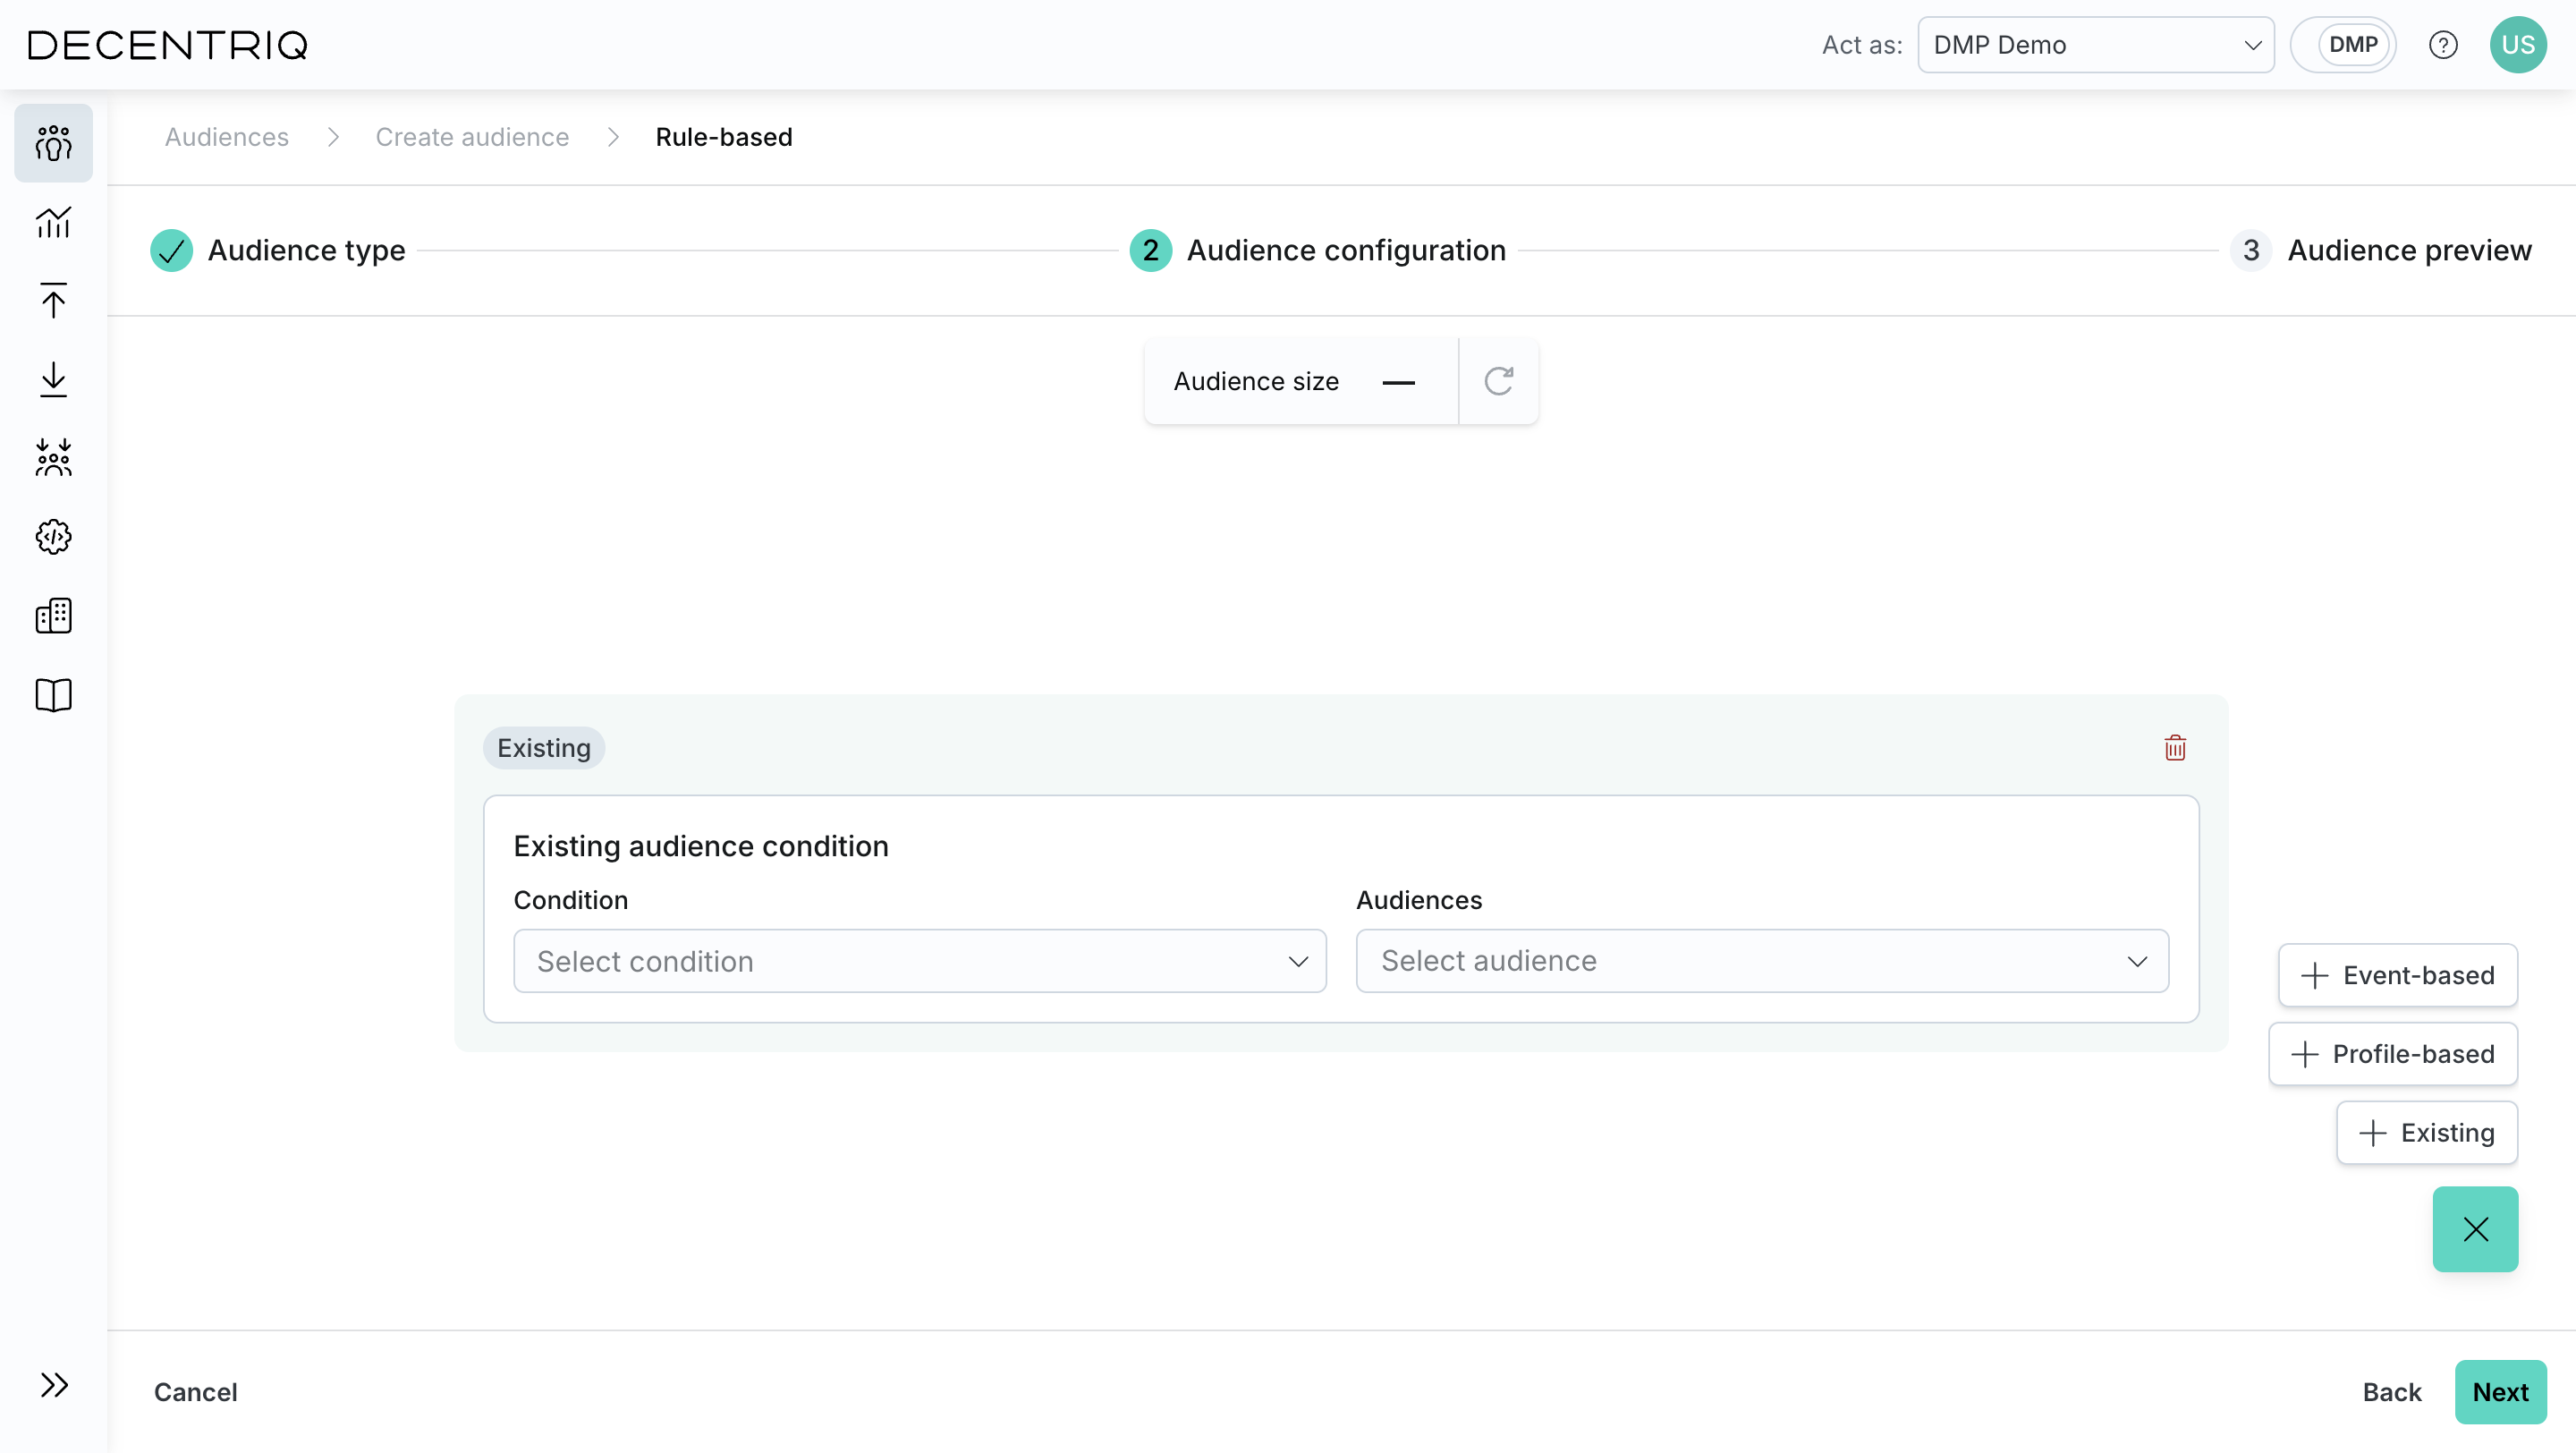Image resolution: width=2576 pixels, height=1453 pixels.
Task: Add an Existing audience rule
Action: click(2427, 1133)
